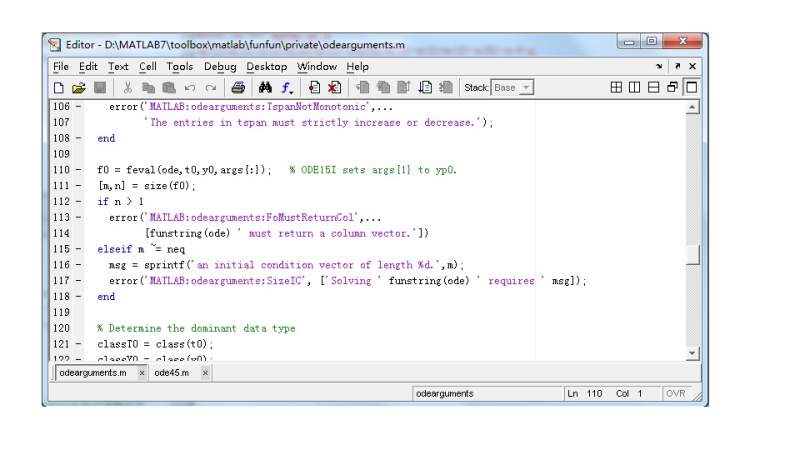The width and height of the screenshot is (800, 450).
Task: Click the debug Step Out icon
Action: click(404, 88)
